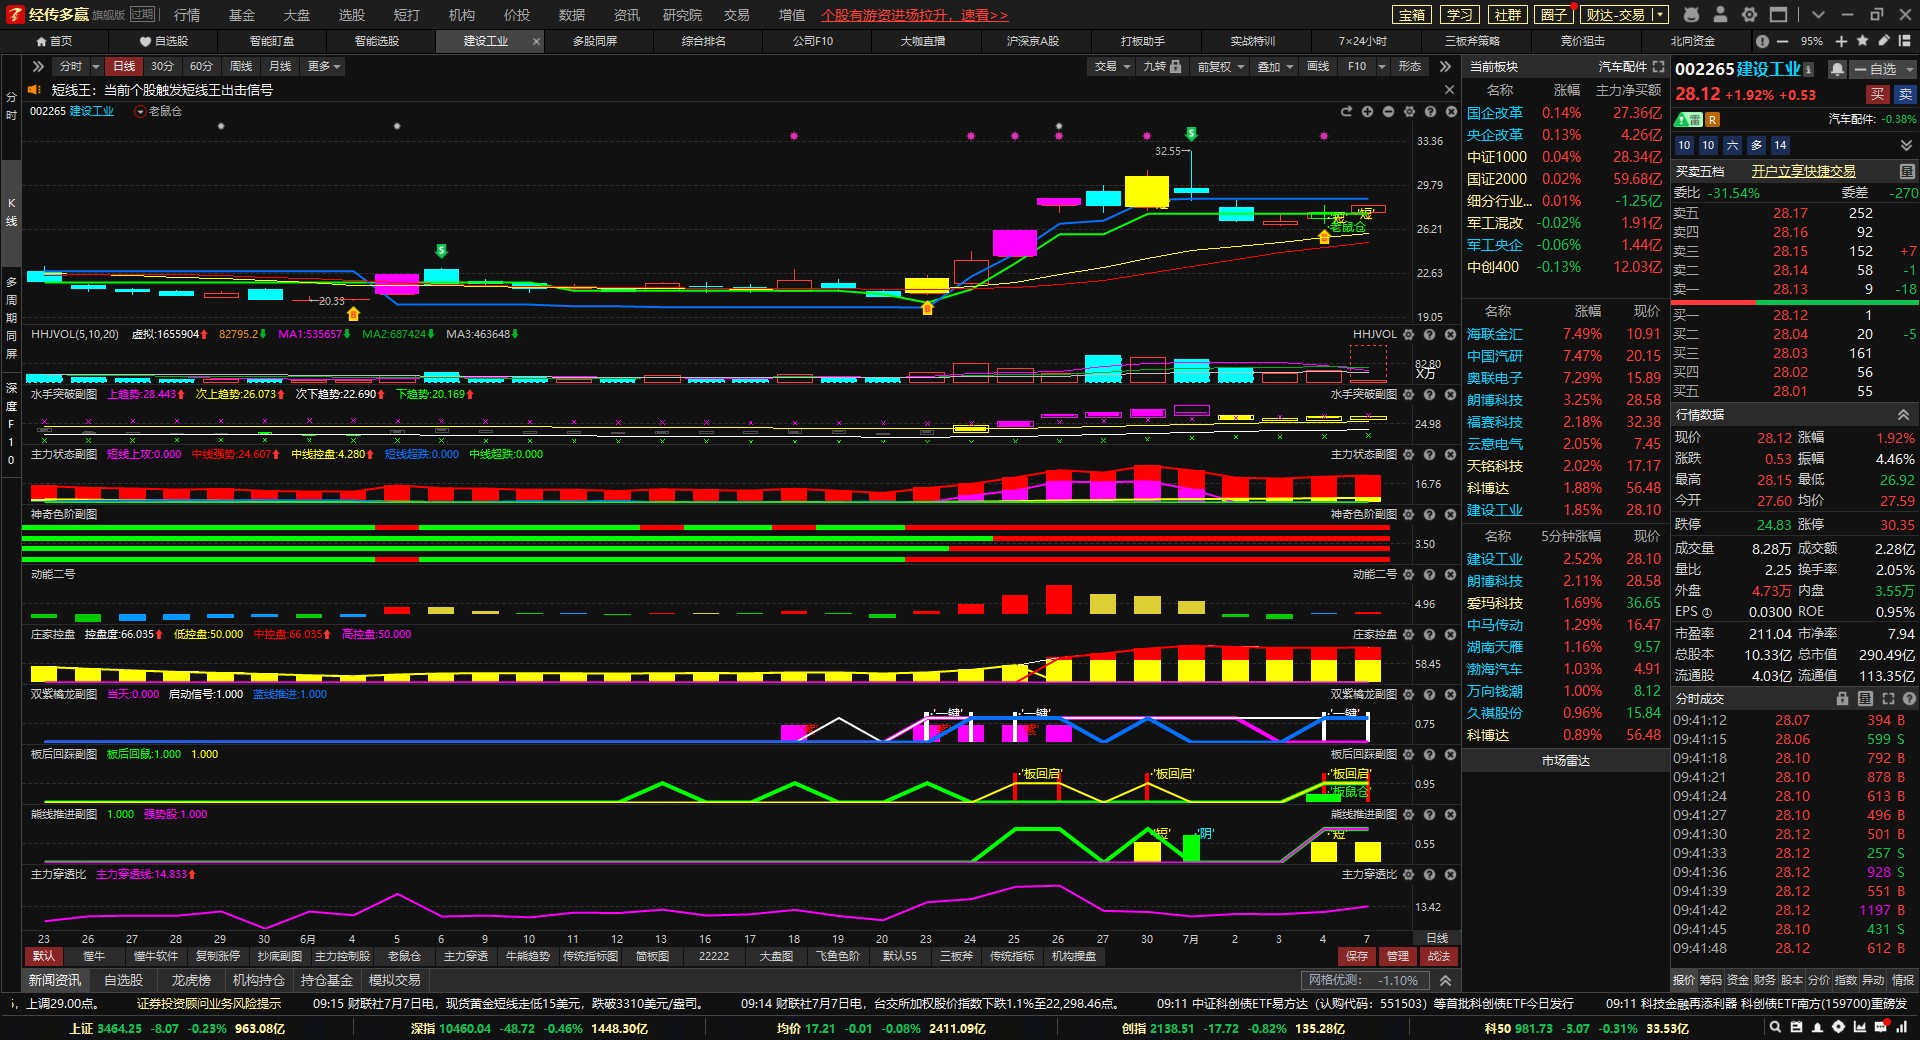This screenshot has width=1920, height=1040.
Task: Maximize the 当前板块 sector panel
Action: pos(1658,66)
